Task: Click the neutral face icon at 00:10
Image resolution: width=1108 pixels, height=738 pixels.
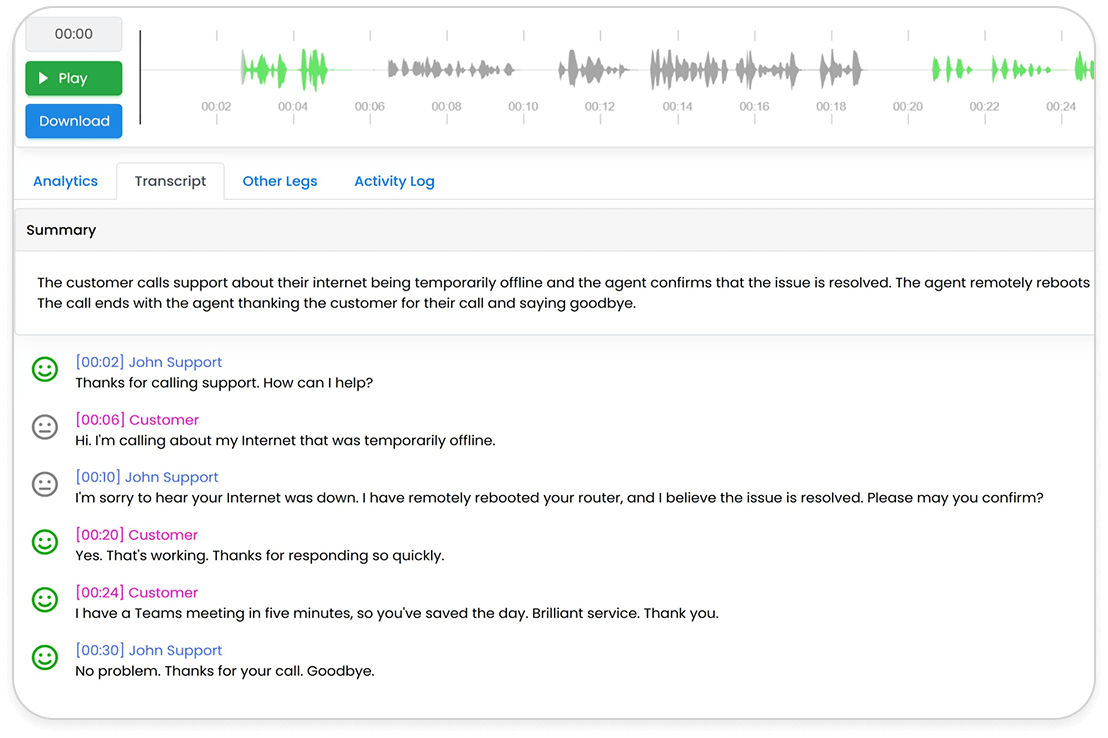Action: (x=45, y=485)
